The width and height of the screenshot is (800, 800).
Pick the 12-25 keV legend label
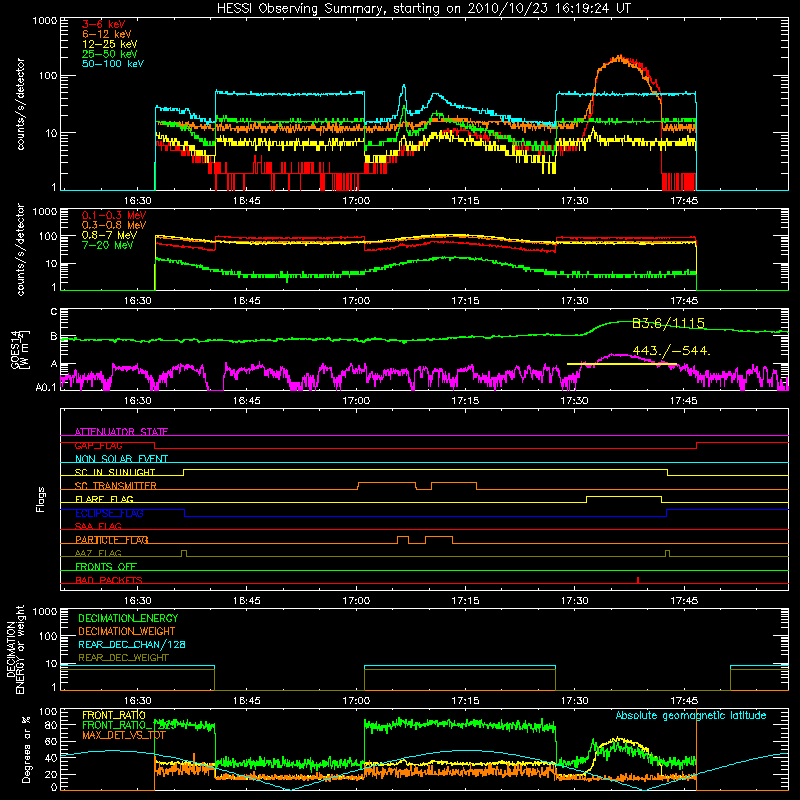tap(110, 44)
